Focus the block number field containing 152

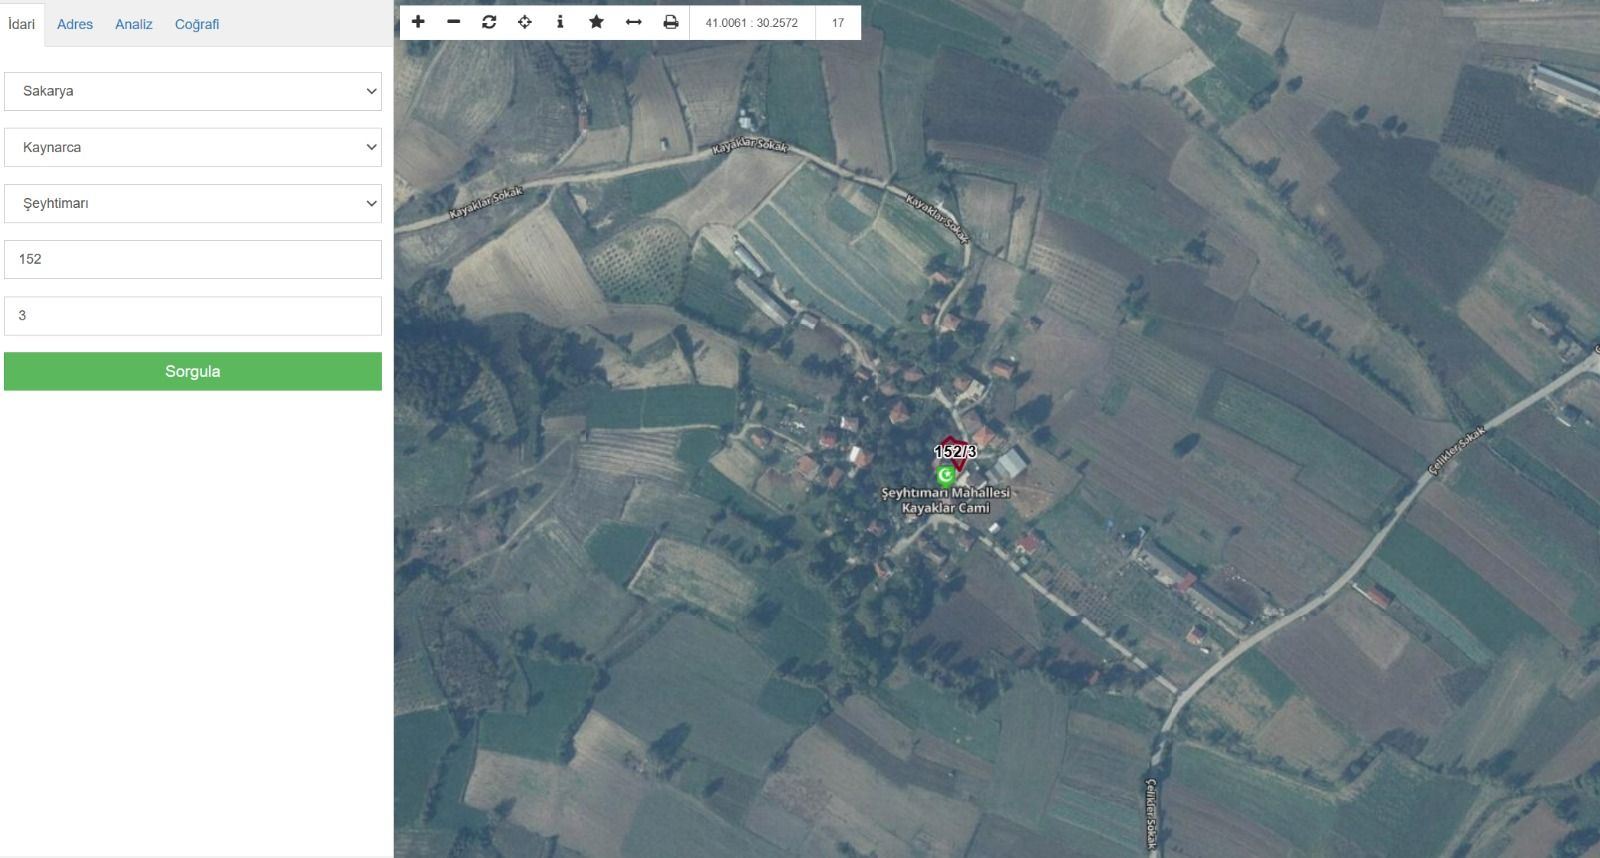tap(193, 259)
